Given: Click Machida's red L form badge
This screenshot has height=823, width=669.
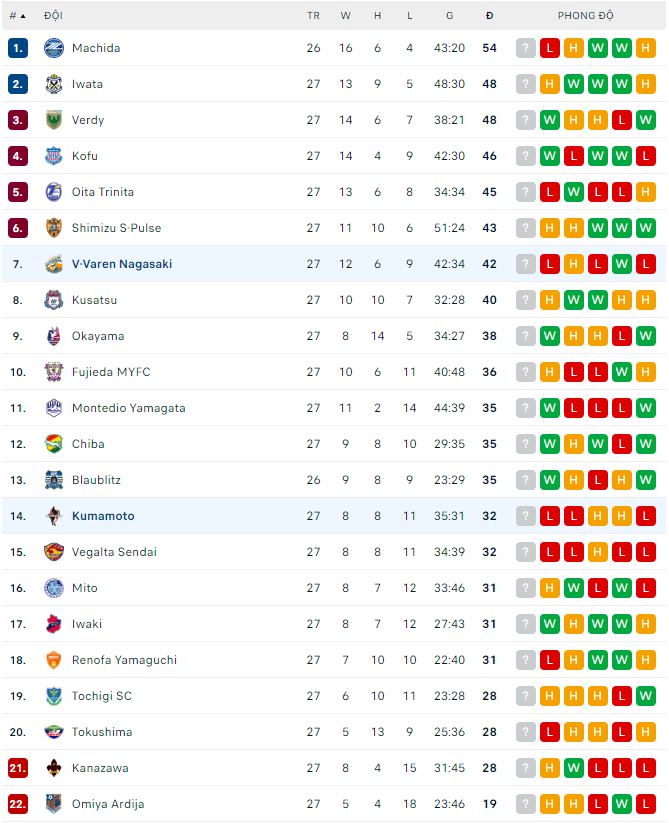Looking at the screenshot, I should (x=550, y=48).
